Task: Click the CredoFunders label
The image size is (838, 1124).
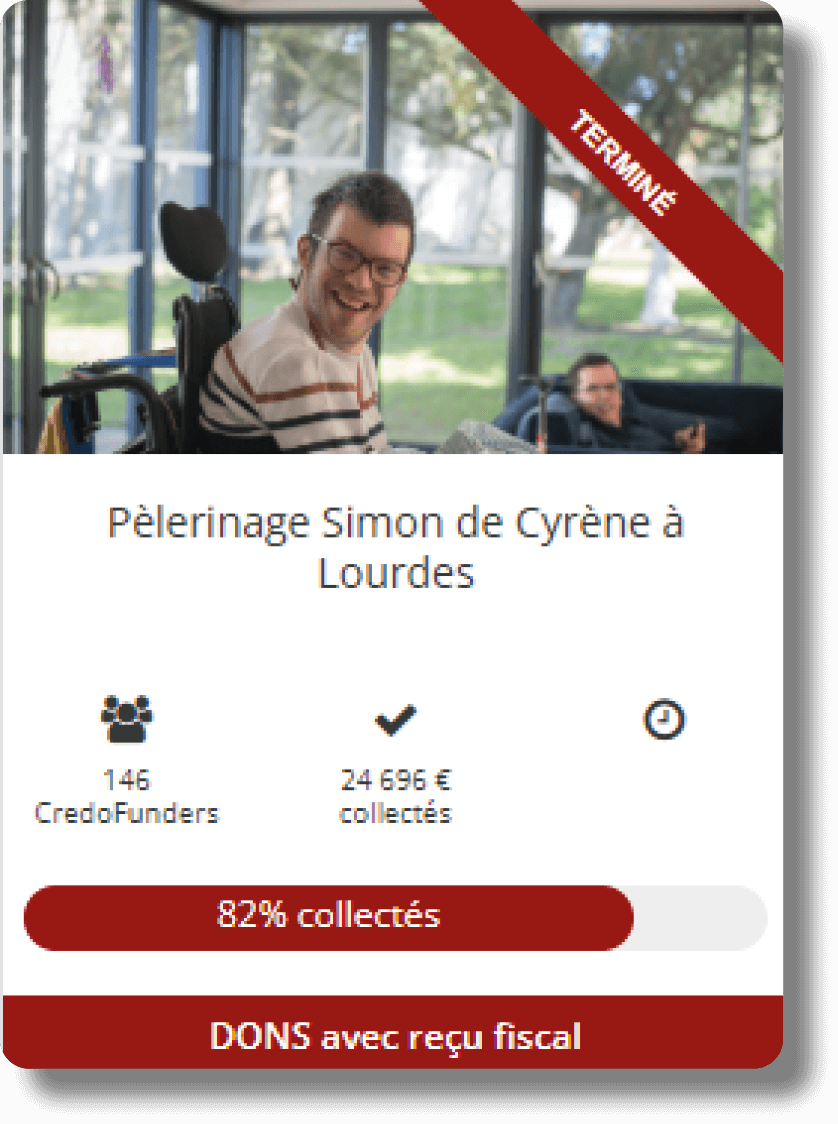Action: pos(127,813)
